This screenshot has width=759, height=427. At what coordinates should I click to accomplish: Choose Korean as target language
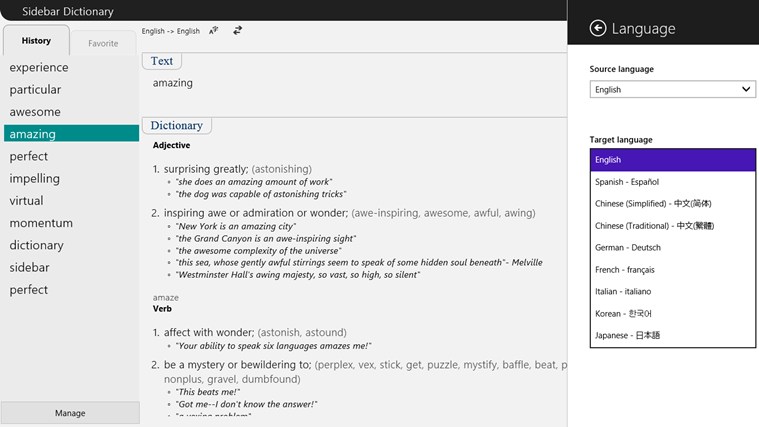pyautogui.click(x=672, y=314)
